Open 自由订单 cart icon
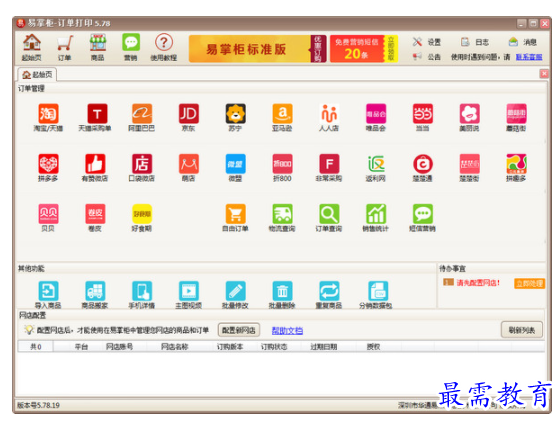 [235, 217]
